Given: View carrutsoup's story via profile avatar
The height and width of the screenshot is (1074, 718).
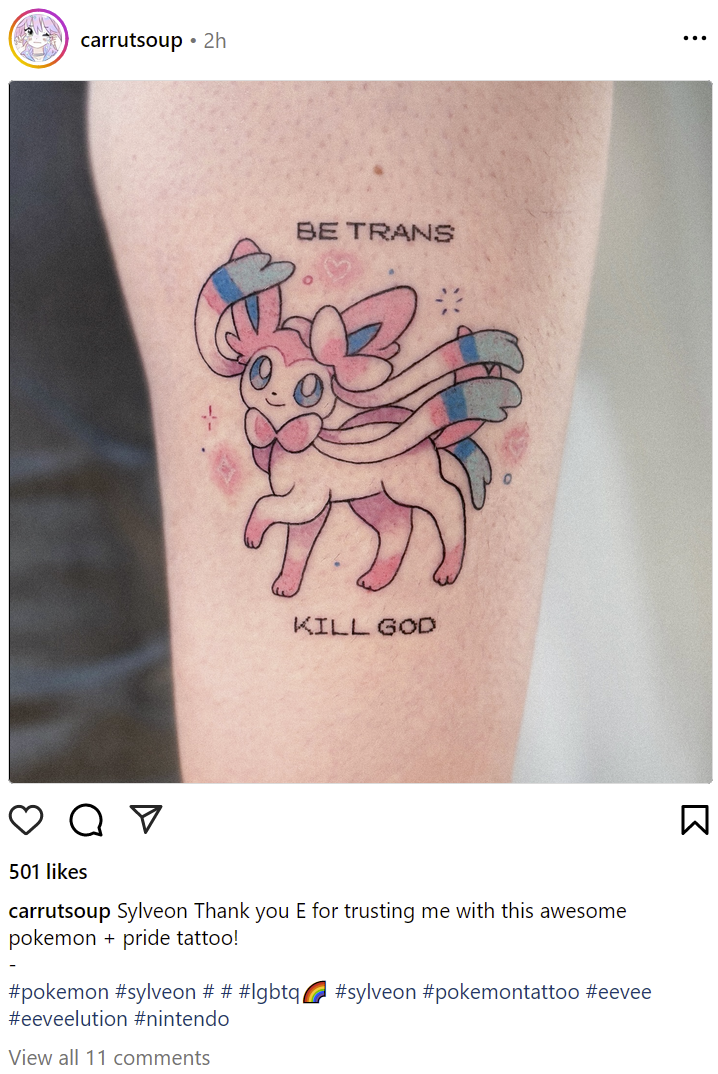Looking at the screenshot, I should (x=38, y=38).
